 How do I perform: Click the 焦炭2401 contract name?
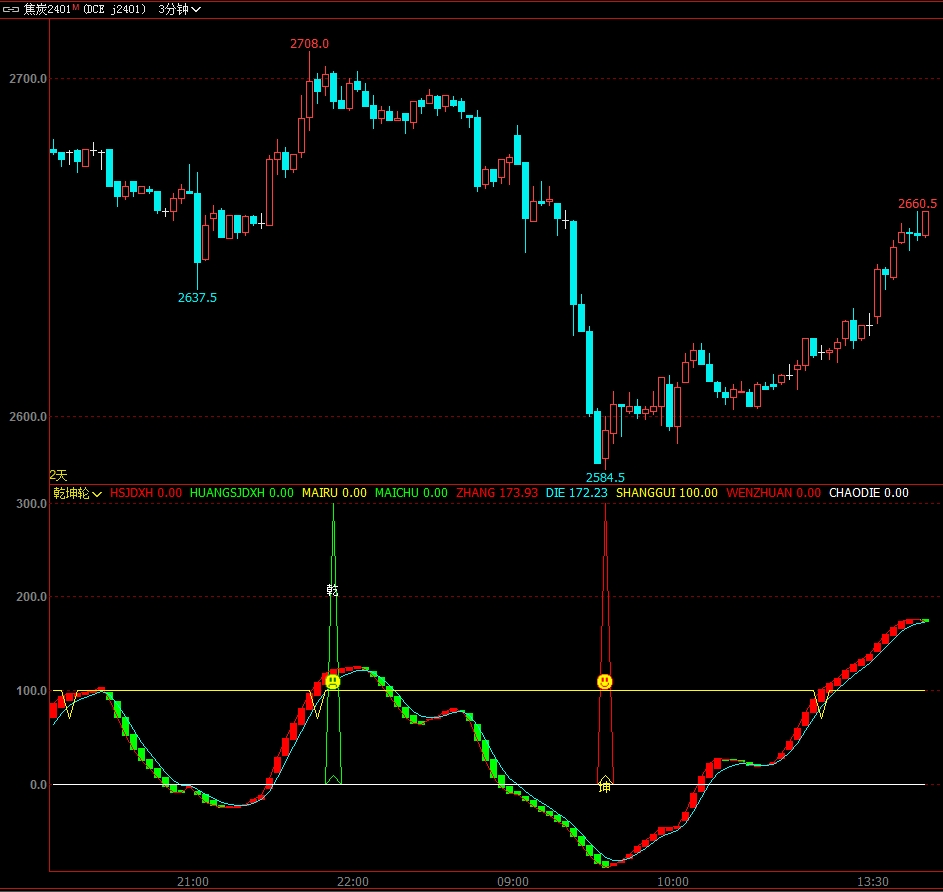coord(46,9)
